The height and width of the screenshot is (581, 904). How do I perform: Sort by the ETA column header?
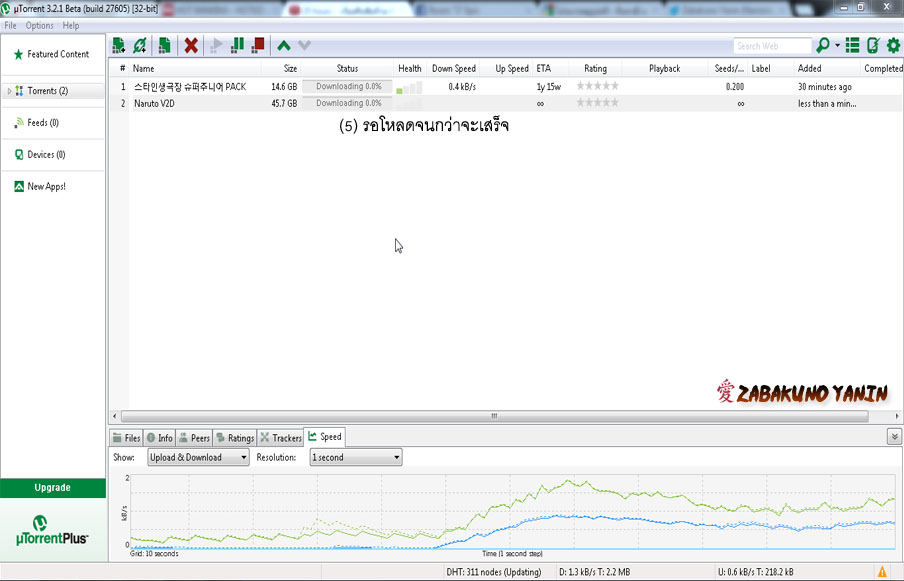coord(551,68)
